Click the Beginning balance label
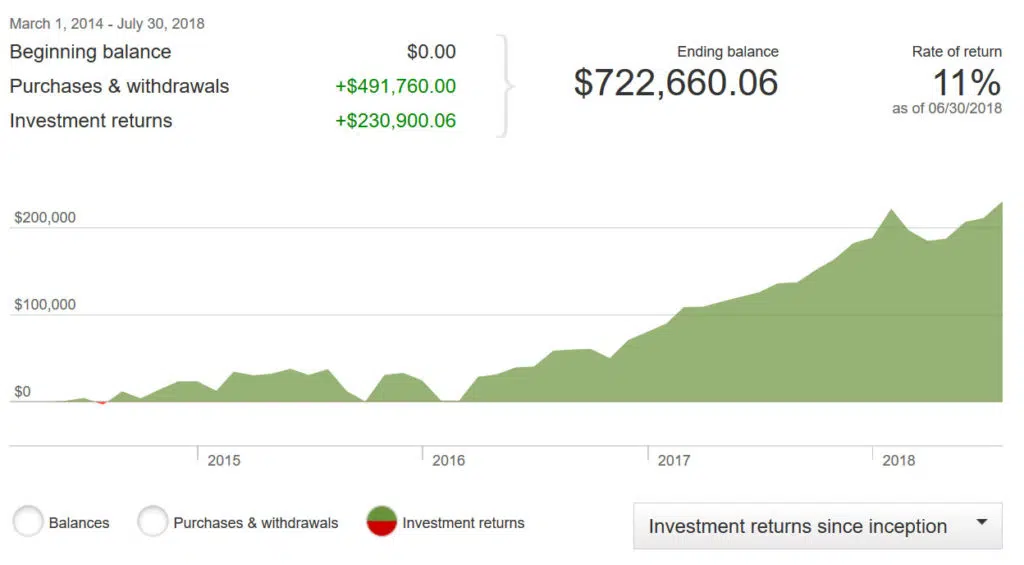 point(90,52)
